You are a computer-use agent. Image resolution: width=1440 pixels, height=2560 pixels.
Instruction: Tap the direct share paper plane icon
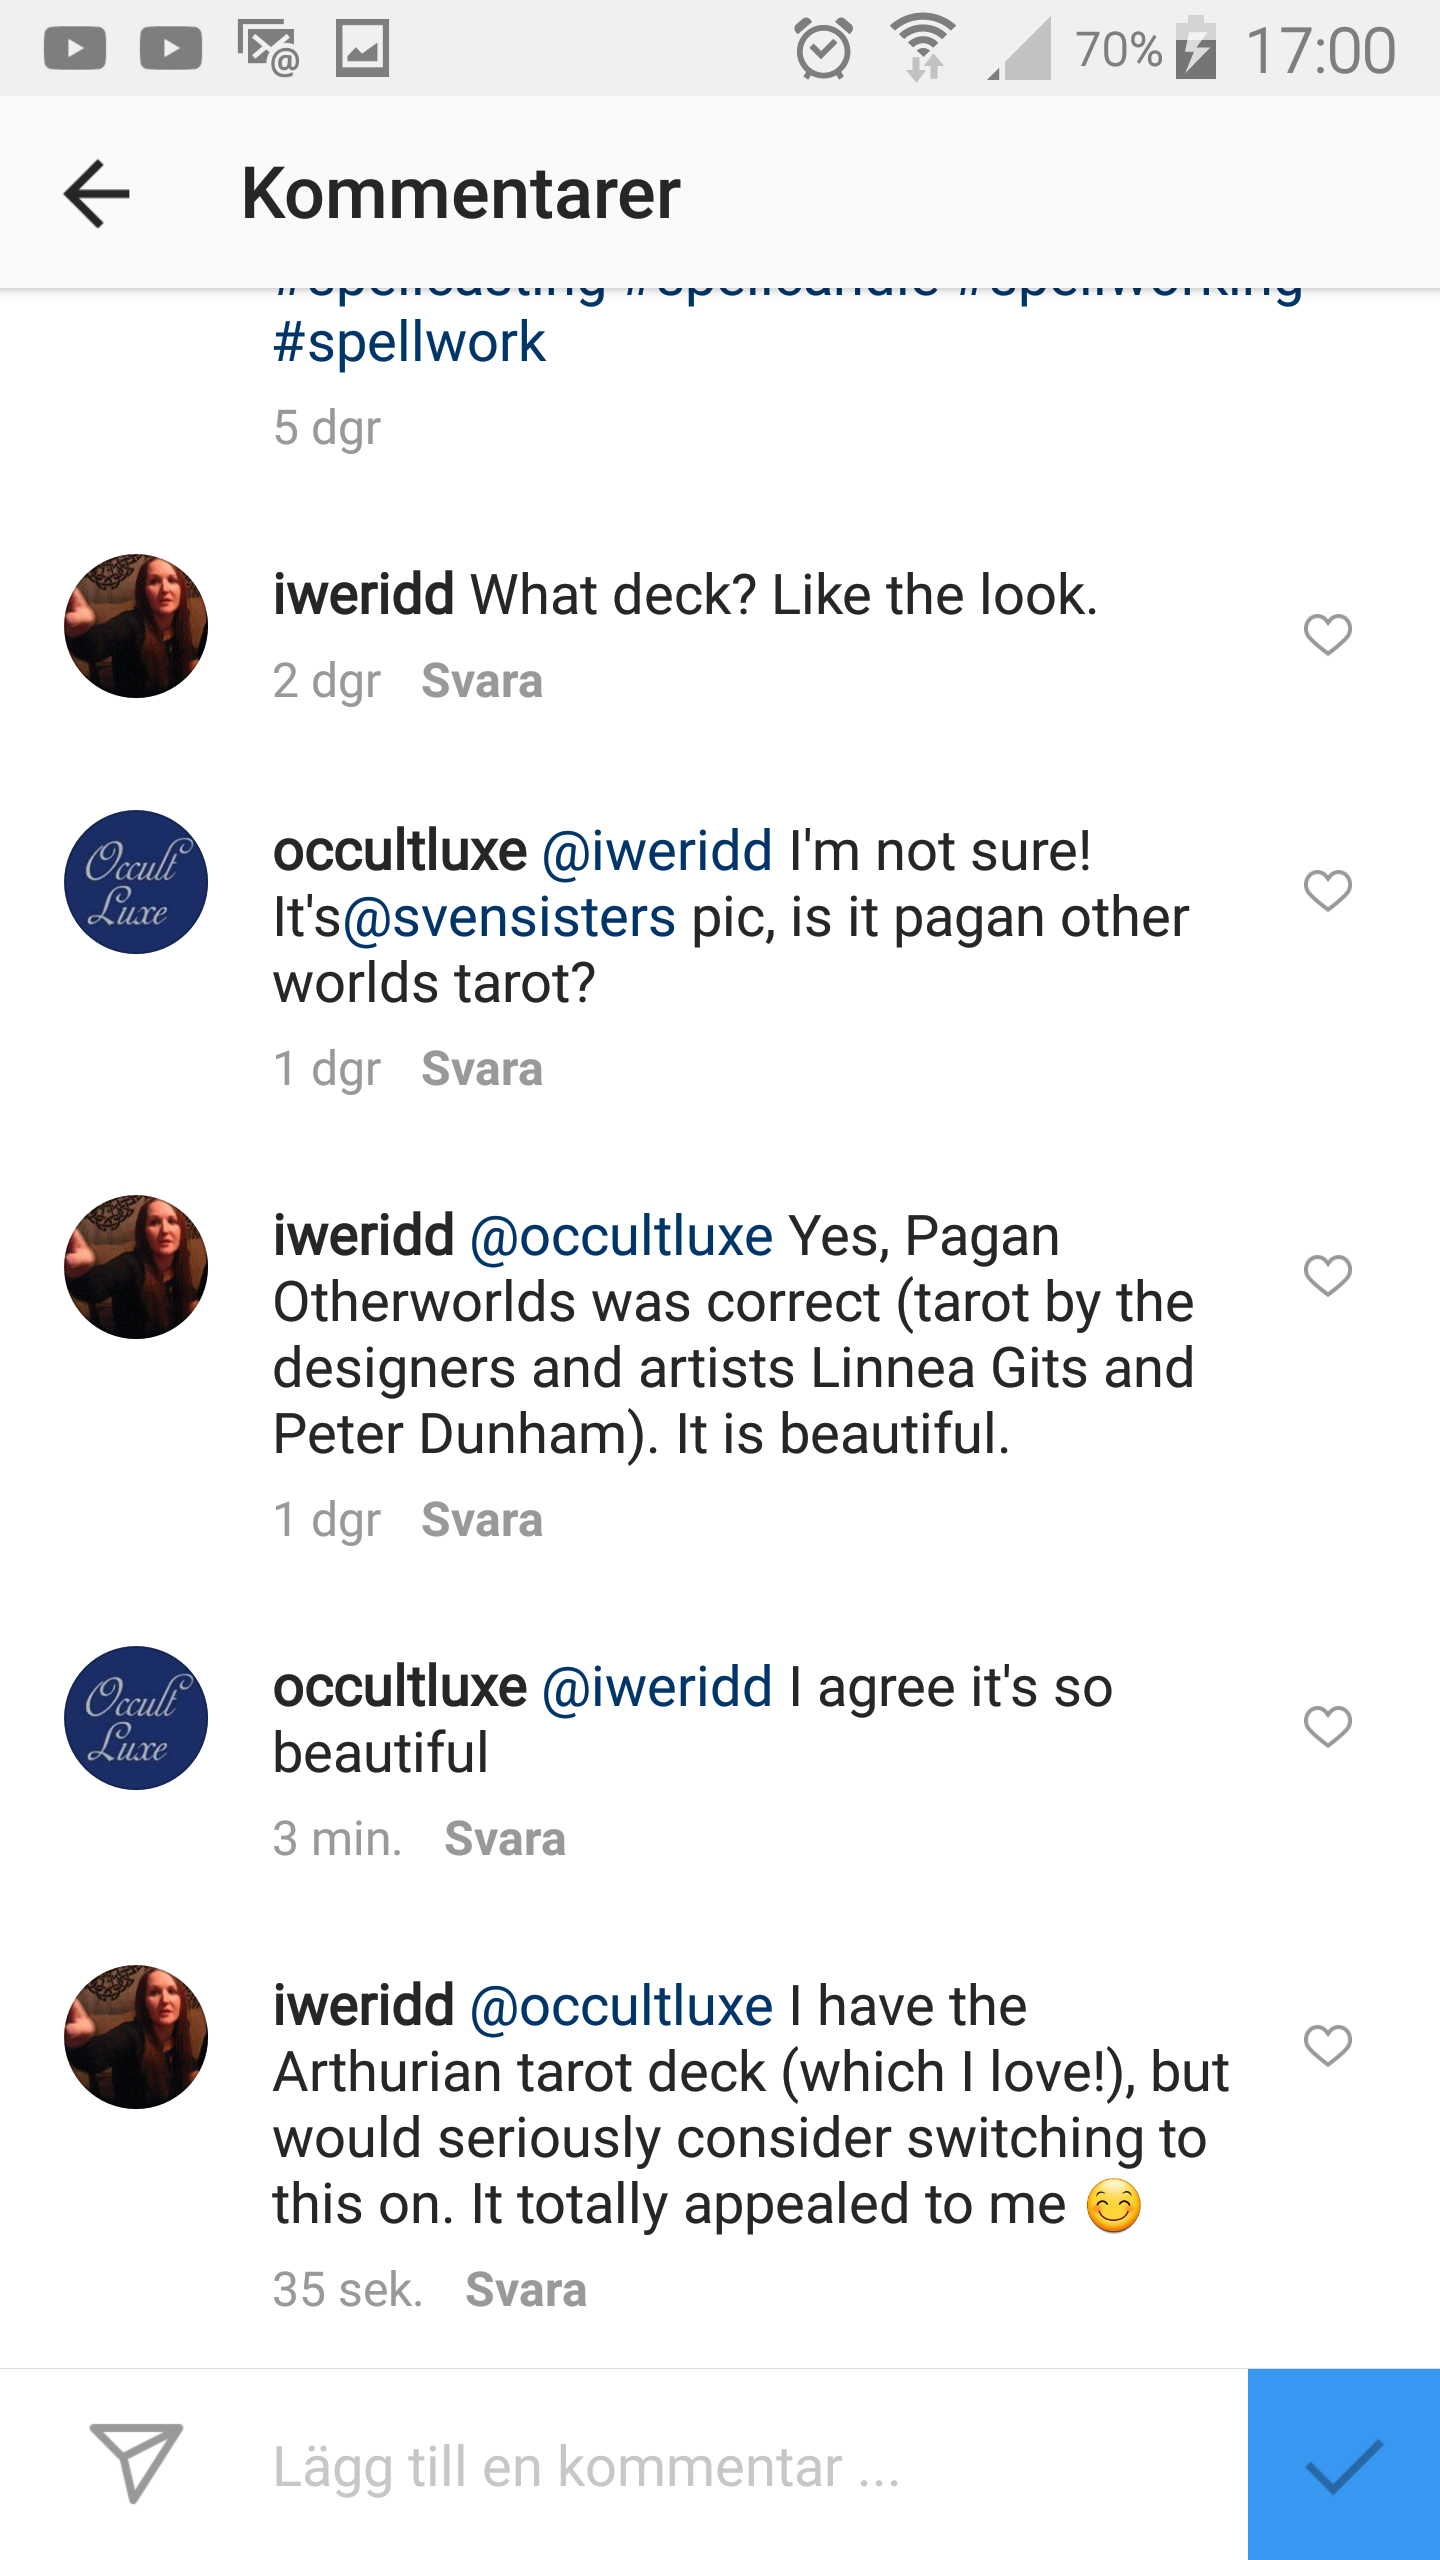point(136,2463)
